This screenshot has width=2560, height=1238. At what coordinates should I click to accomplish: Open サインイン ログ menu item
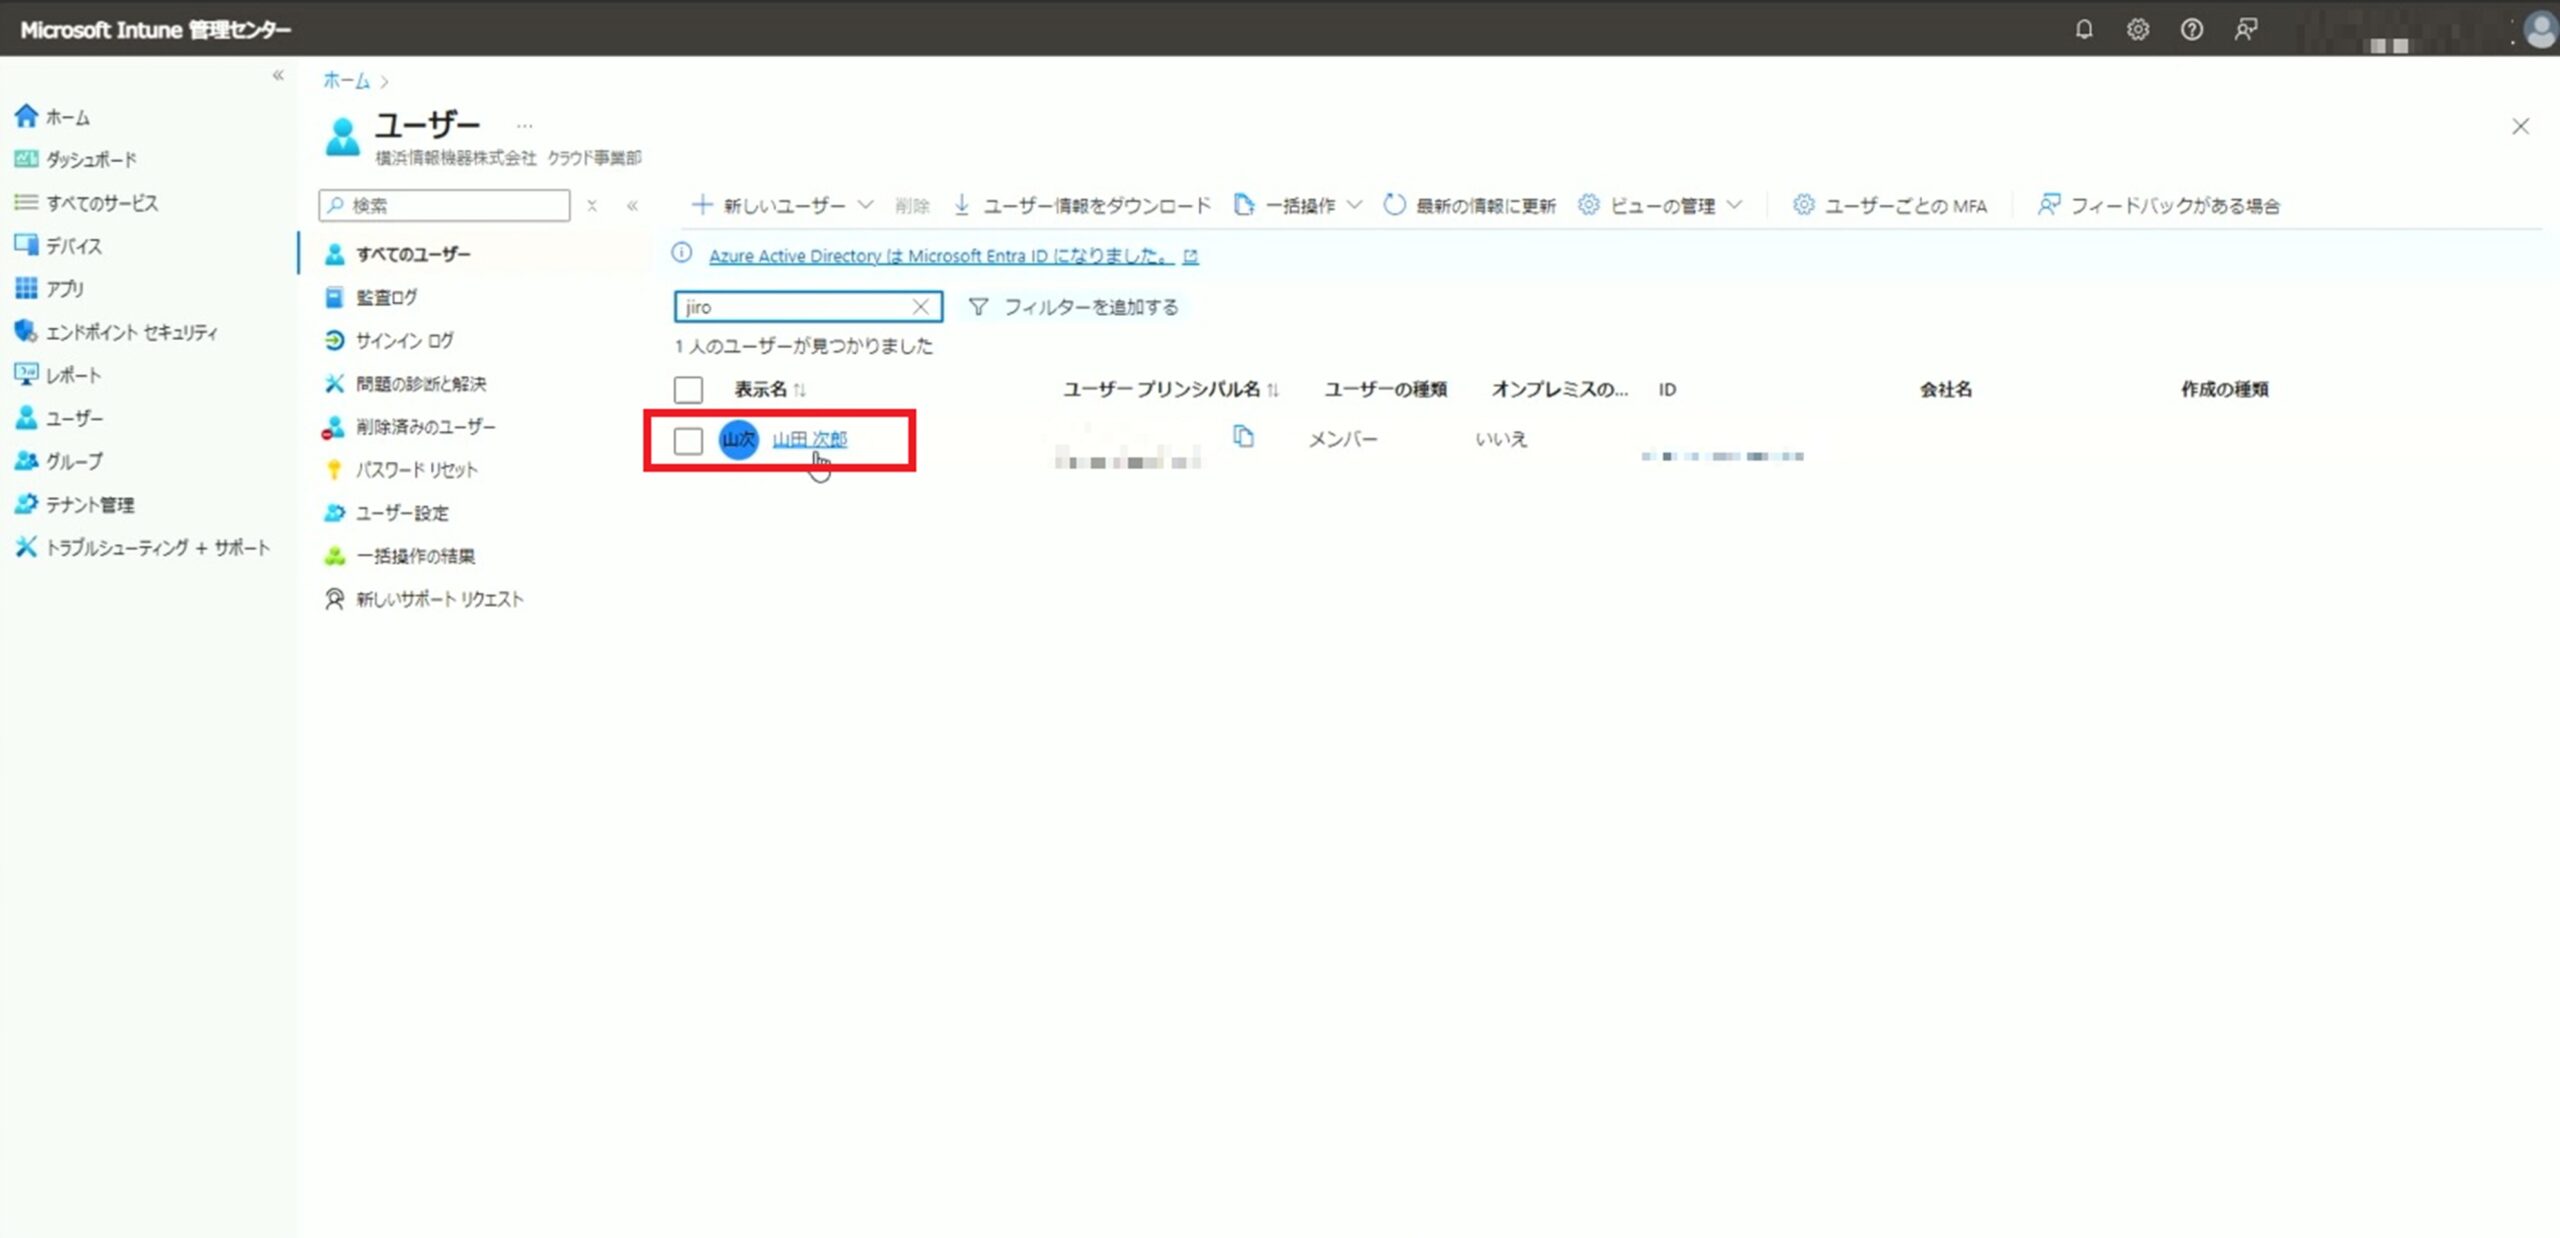[404, 340]
